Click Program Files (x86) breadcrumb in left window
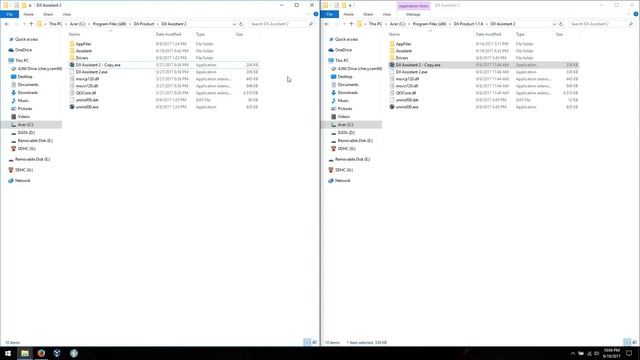Viewport: 640px width, 360px height. [x=109, y=24]
